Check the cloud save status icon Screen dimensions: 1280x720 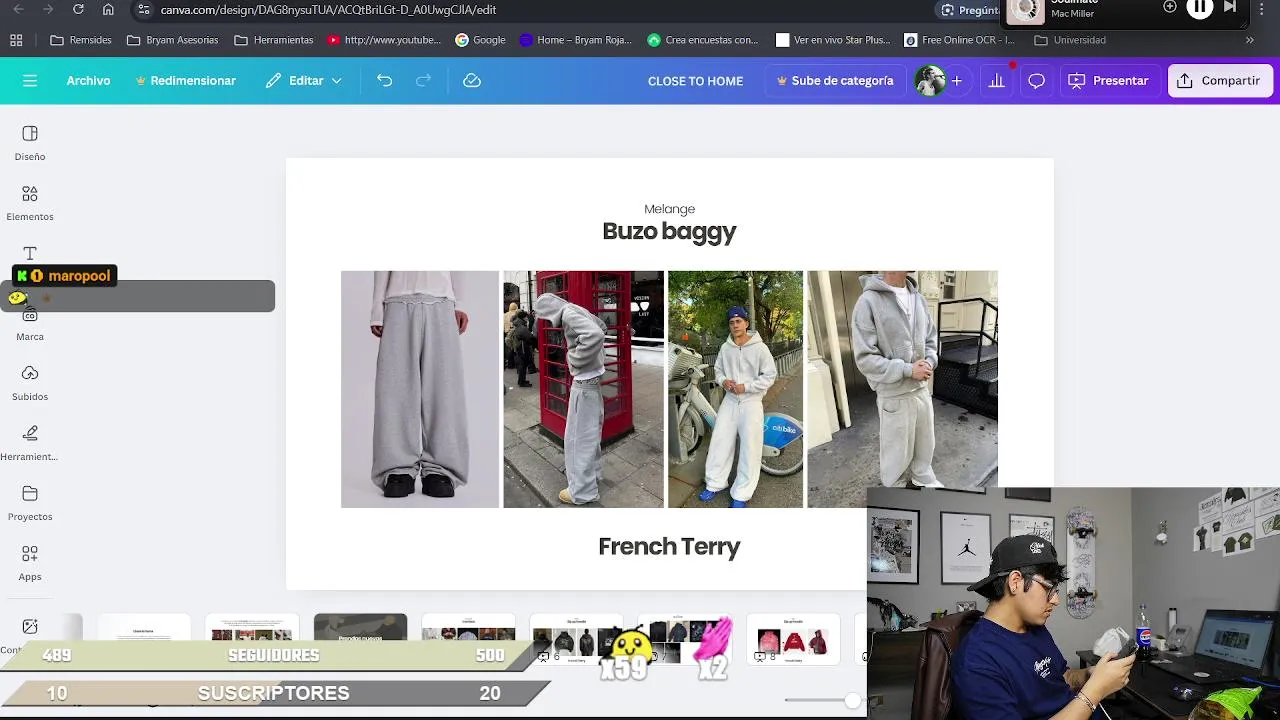(x=472, y=80)
